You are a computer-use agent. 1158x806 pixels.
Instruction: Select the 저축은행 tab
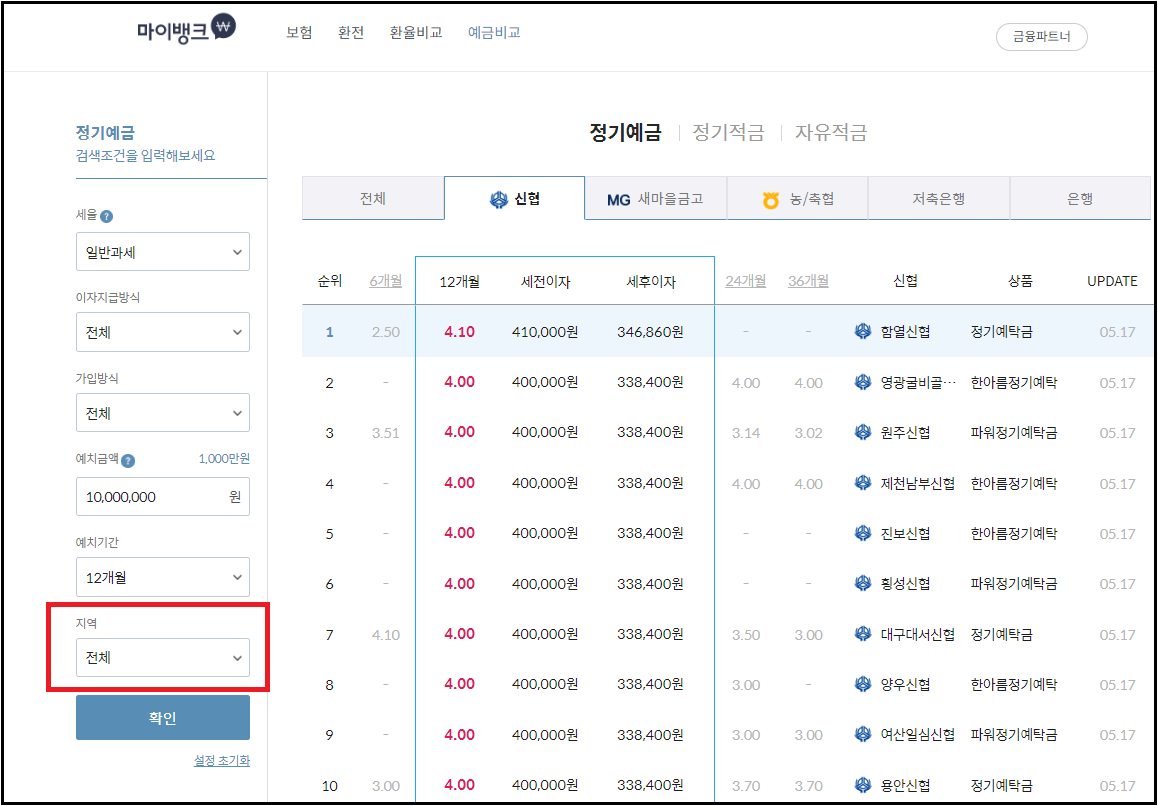tap(938, 198)
